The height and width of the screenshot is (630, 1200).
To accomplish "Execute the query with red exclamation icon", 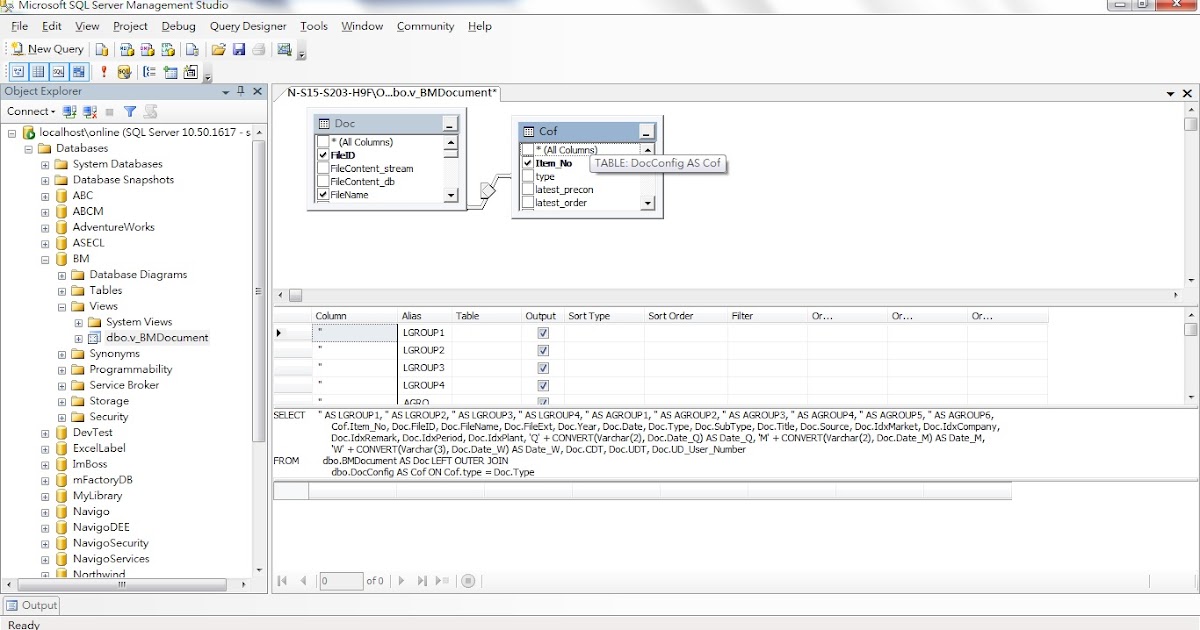I will click(x=104, y=71).
